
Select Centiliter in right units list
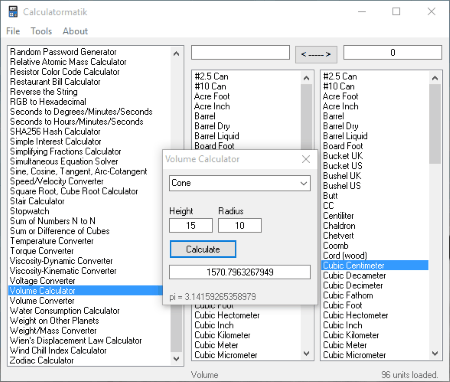[338, 216]
